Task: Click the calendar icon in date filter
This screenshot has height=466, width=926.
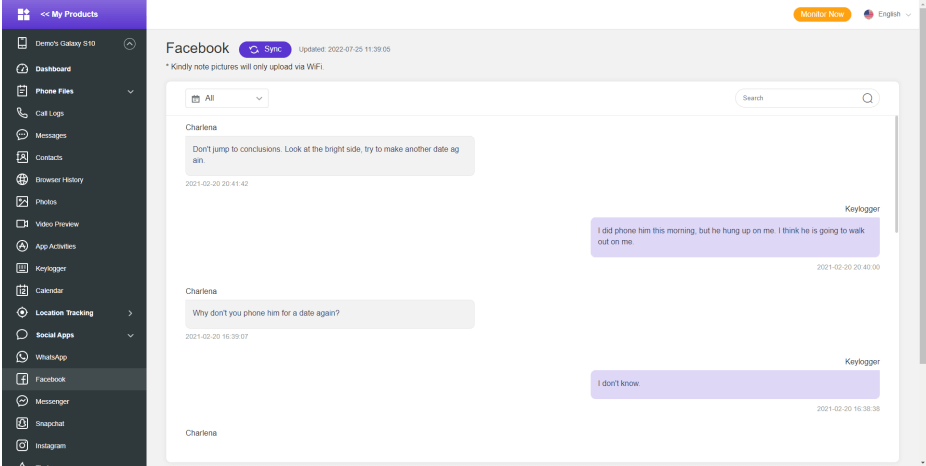Action: 196,99
